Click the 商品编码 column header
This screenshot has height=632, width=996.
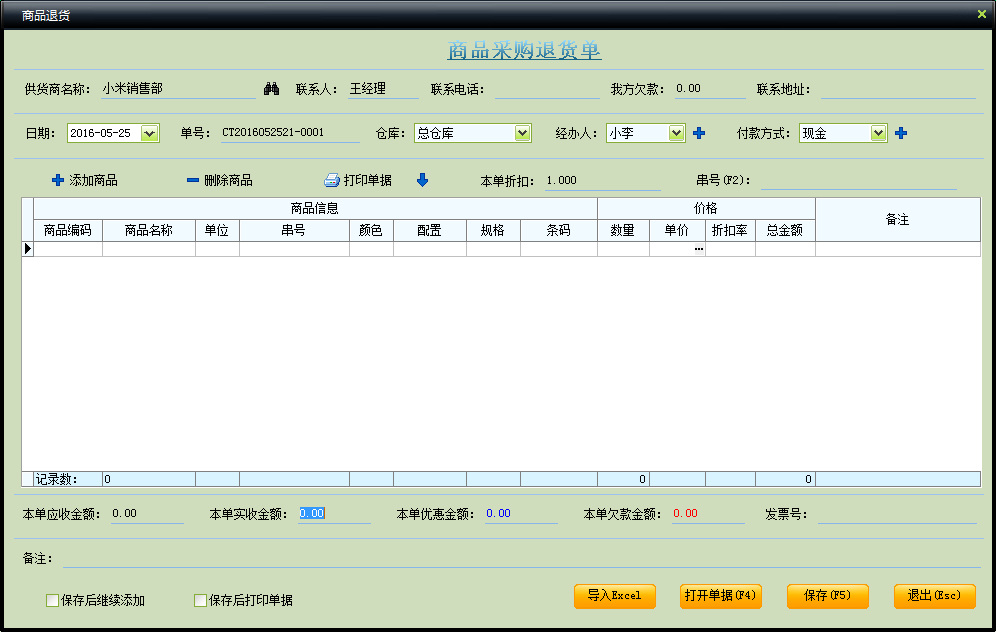coord(68,231)
